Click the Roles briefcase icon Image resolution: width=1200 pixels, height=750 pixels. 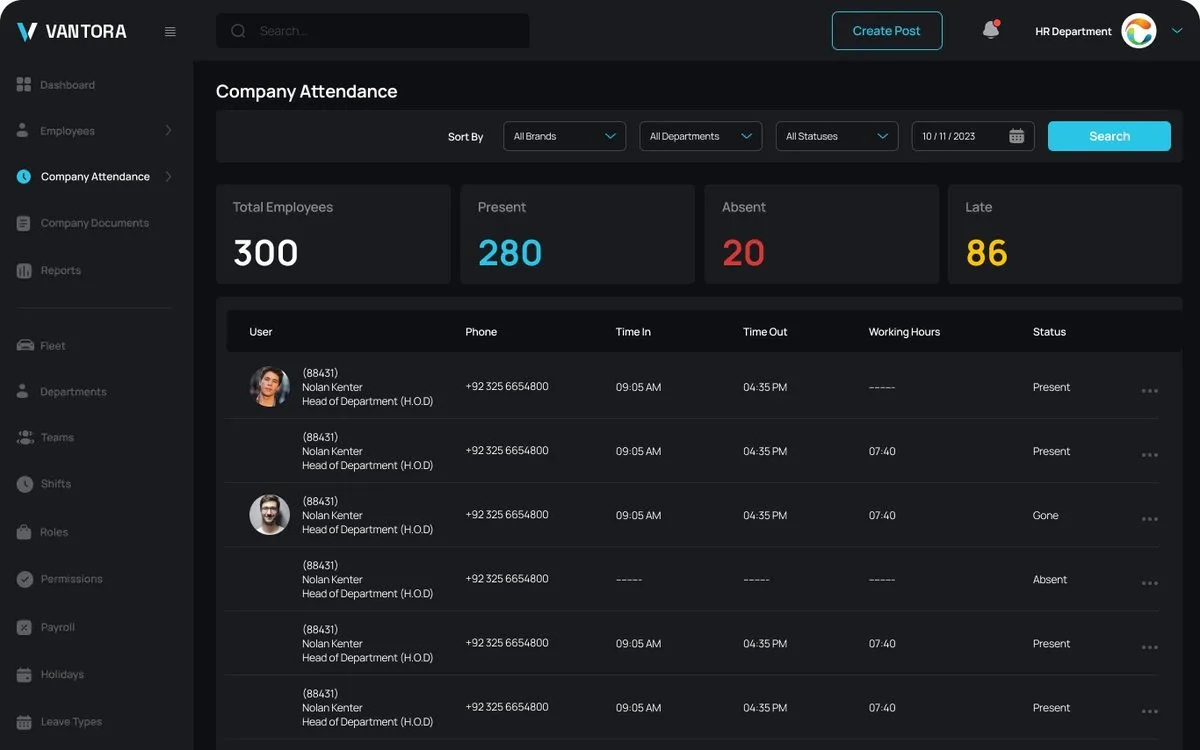click(24, 532)
